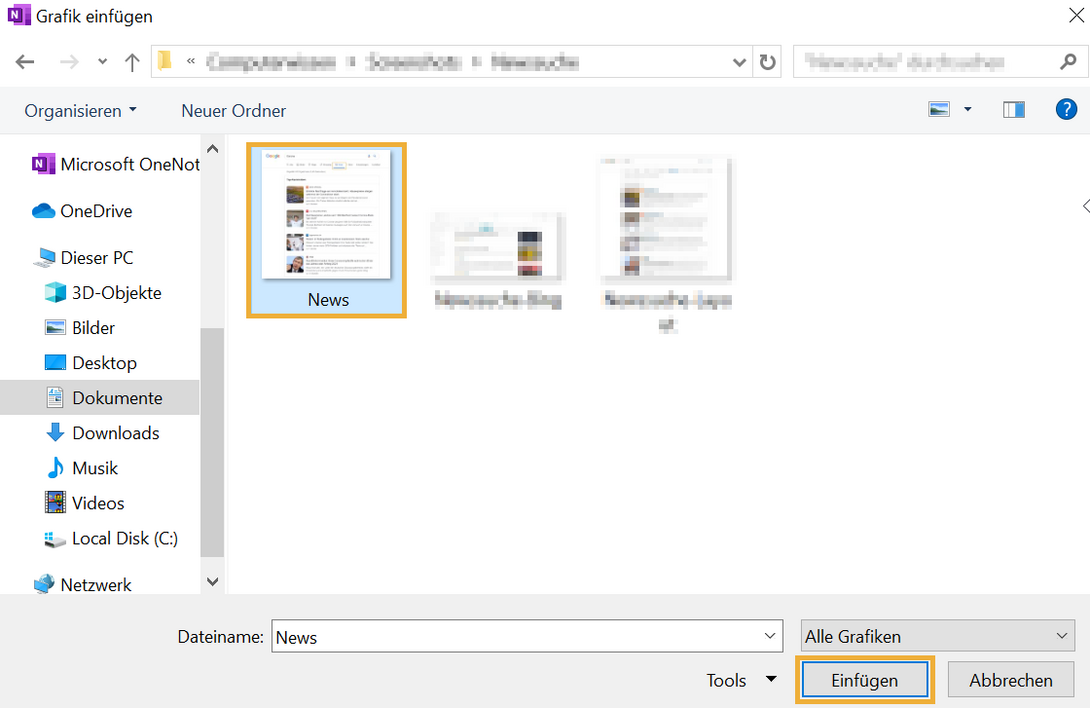
Task: Open the Alle Grafiken file type dropdown
Action: pos(937,636)
